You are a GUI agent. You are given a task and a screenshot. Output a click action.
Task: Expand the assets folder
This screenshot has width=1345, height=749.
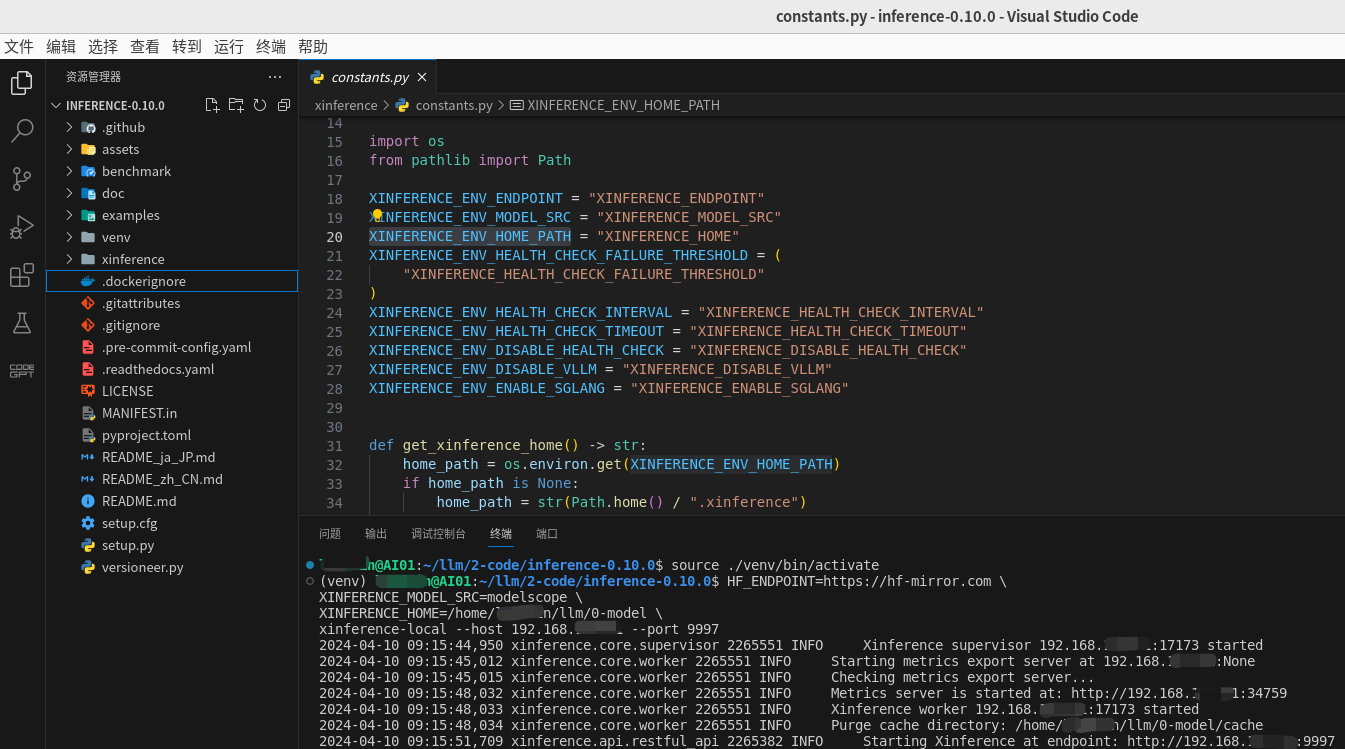(70, 149)
